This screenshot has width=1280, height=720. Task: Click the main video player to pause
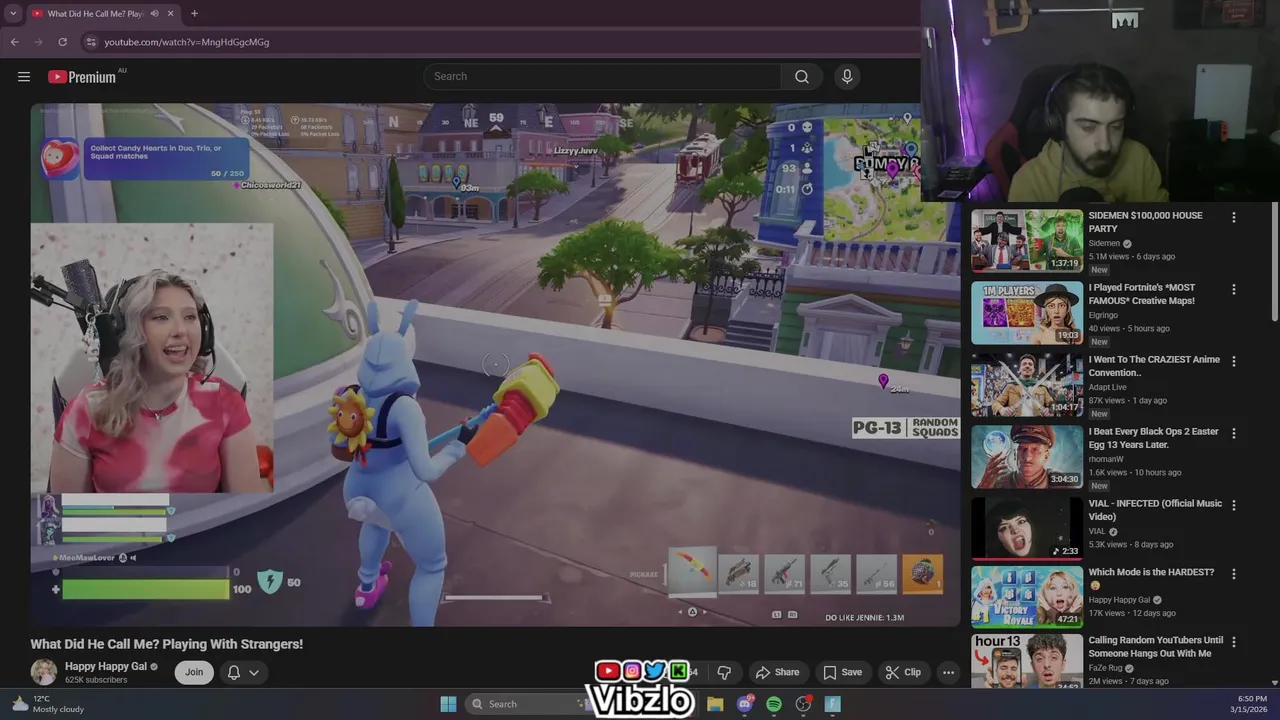(x=495, y=365)
